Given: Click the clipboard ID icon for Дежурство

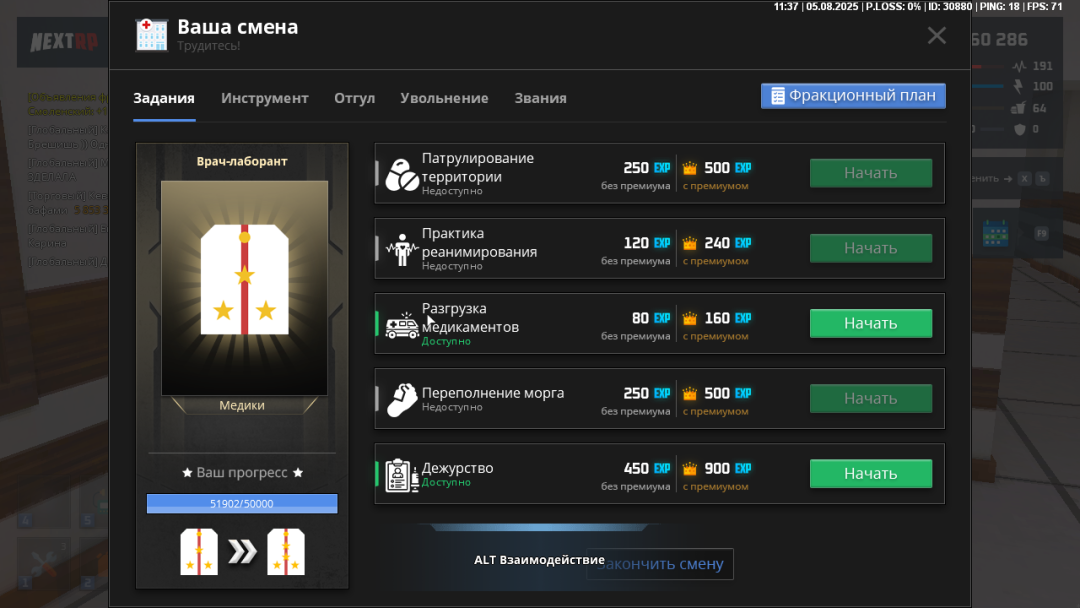Looking at the screenshot, I should click(x=402, y=474).
